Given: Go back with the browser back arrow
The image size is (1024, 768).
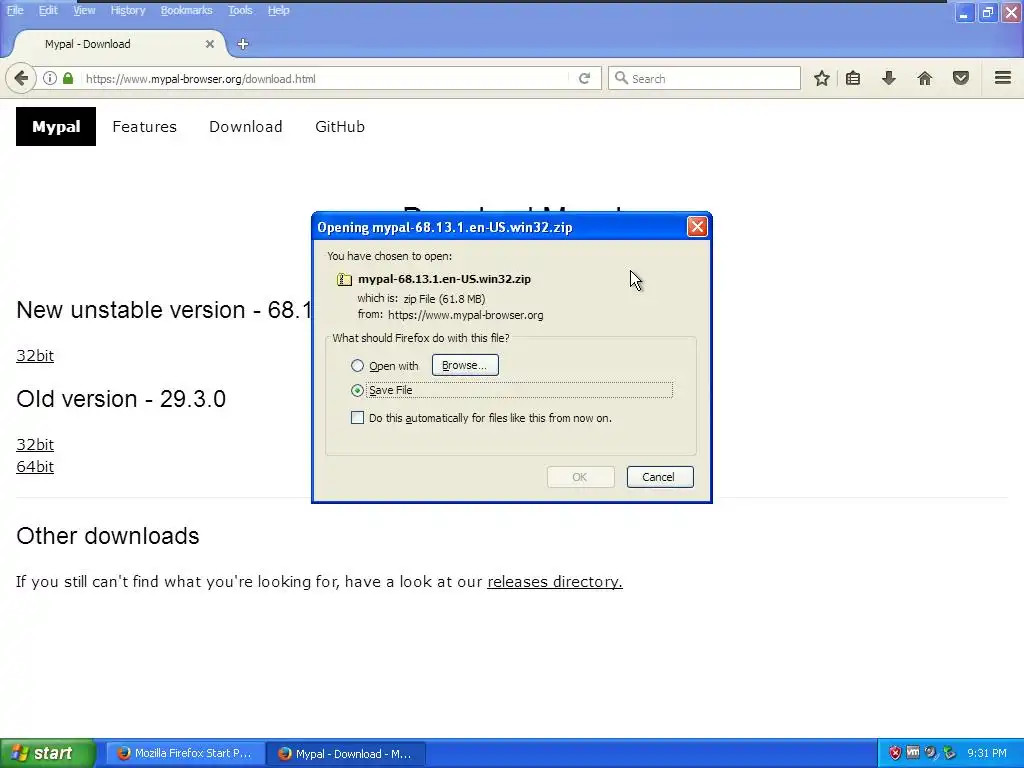Looking at the screenshot, I should click(x=21, y=78).
